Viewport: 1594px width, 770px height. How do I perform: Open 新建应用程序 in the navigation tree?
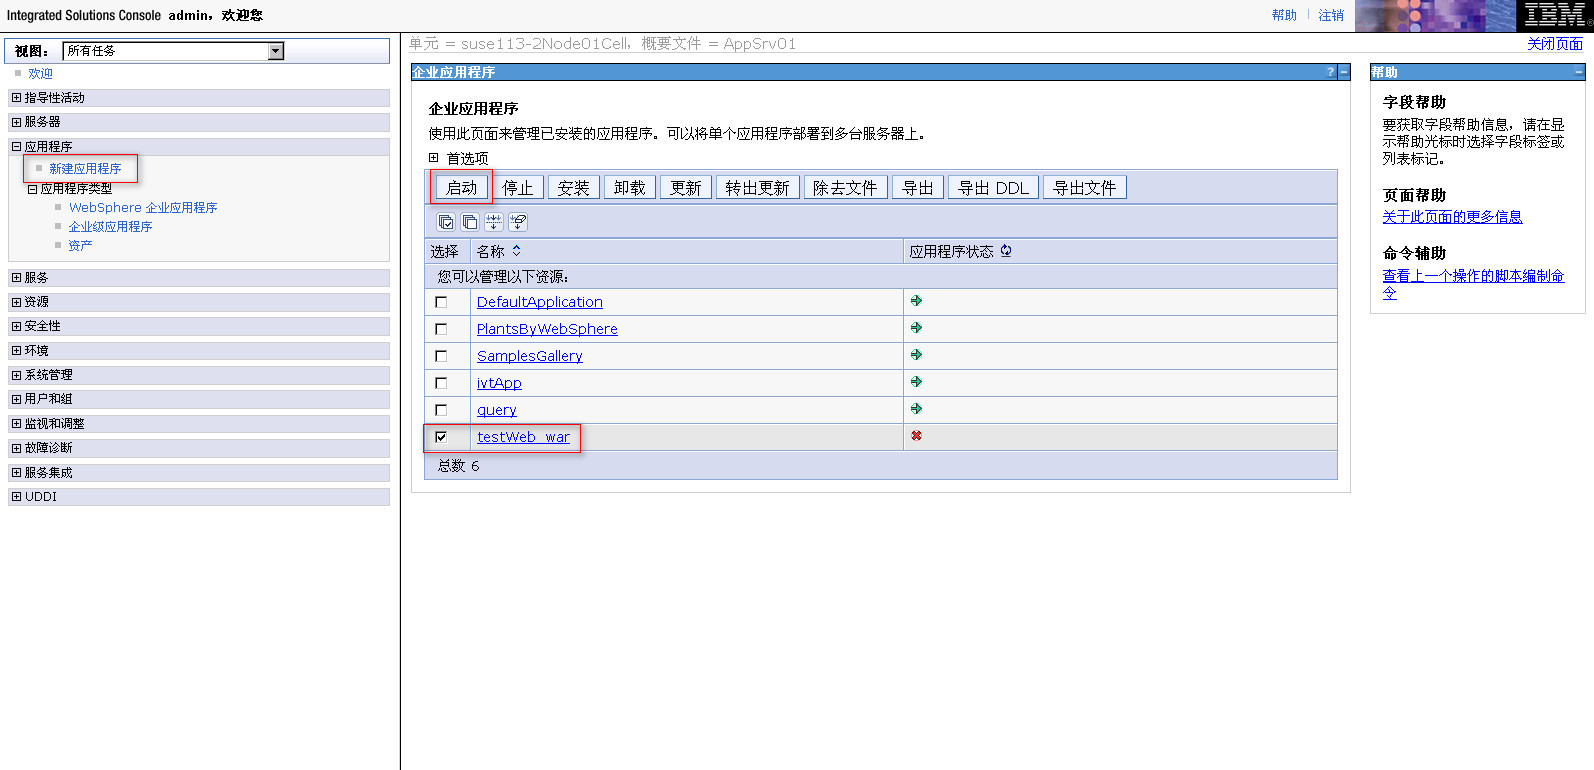click(85, 169)
